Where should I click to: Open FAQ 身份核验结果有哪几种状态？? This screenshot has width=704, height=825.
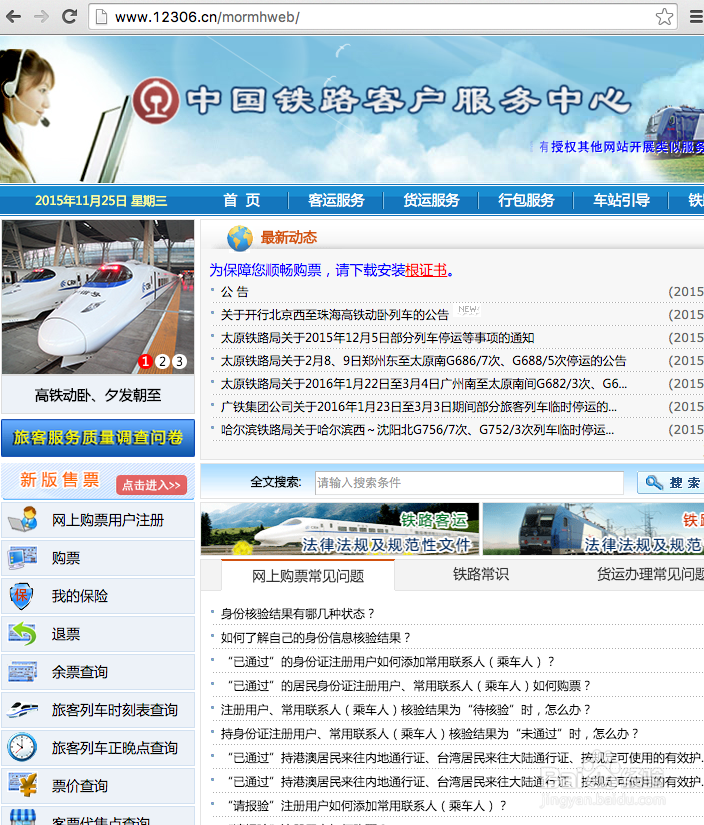pyautogui.click(x=297, y=613)
